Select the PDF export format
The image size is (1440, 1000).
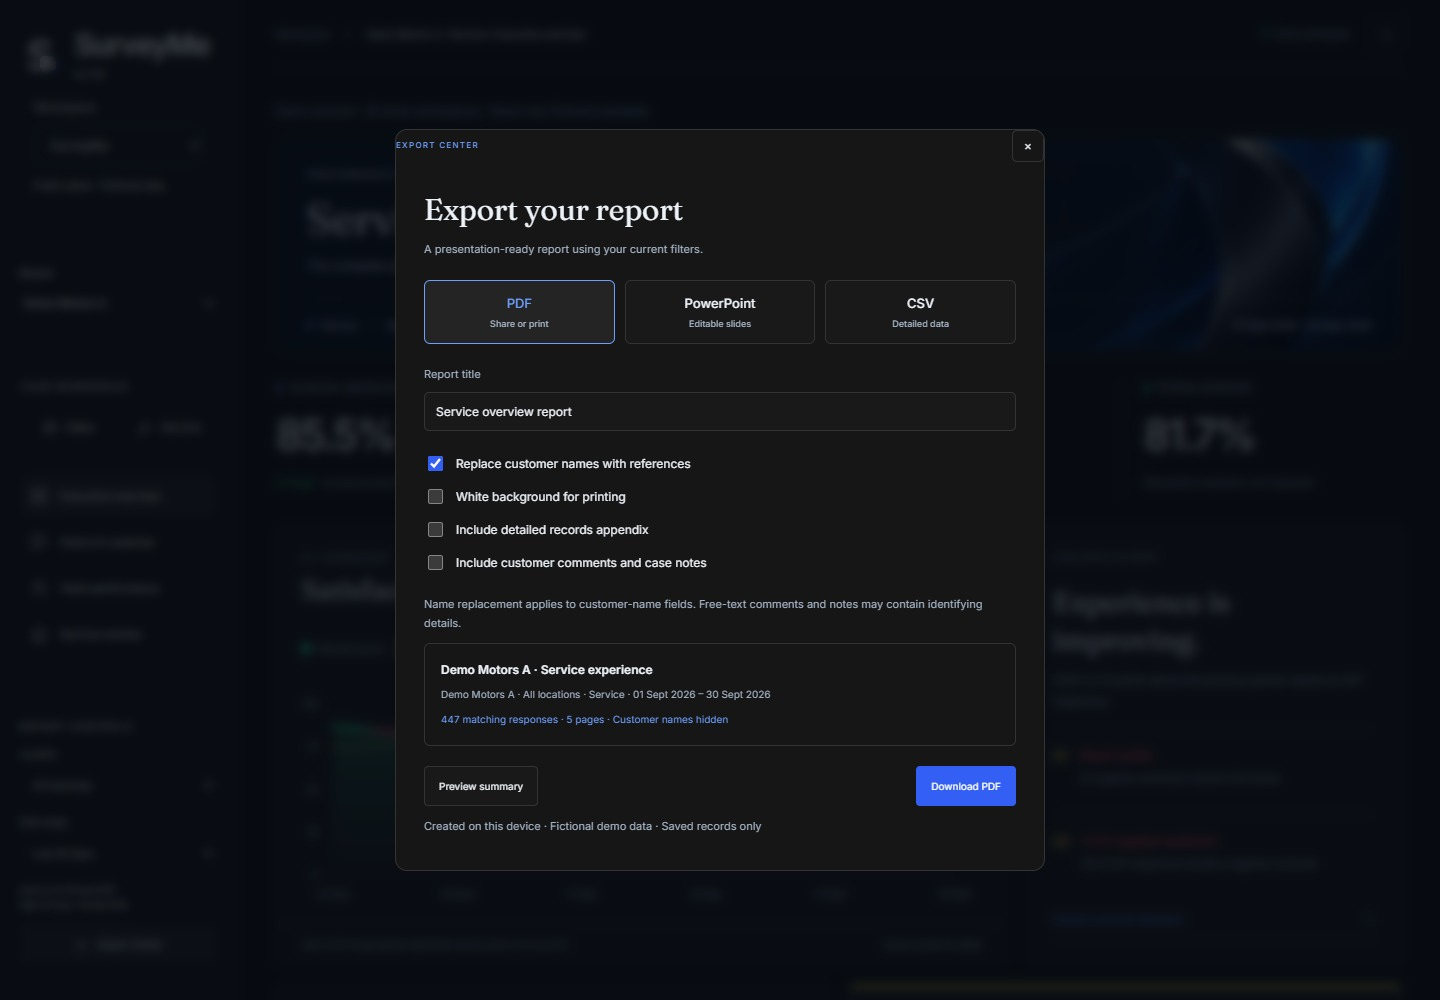coord(519,312)
